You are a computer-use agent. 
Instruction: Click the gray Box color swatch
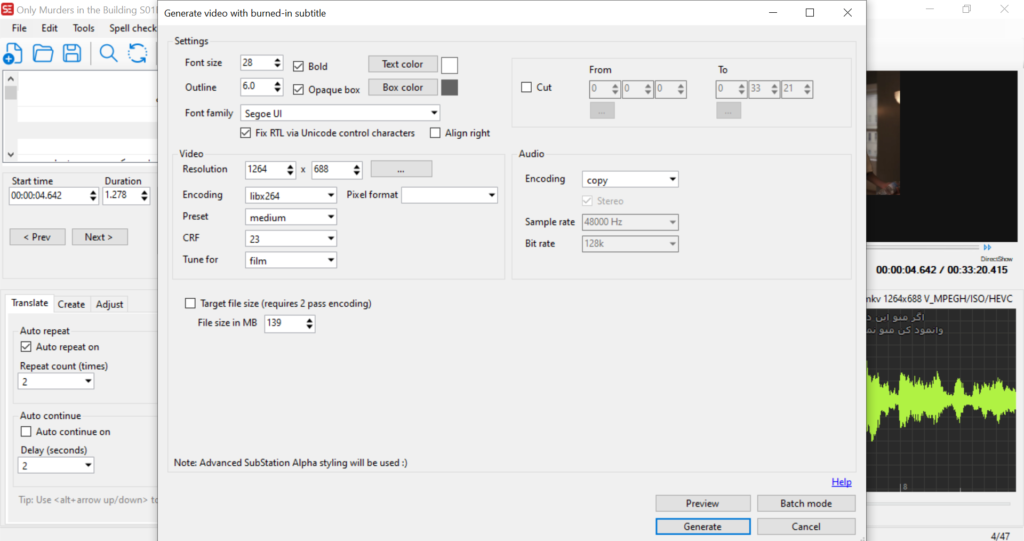(x=450, y=88)
